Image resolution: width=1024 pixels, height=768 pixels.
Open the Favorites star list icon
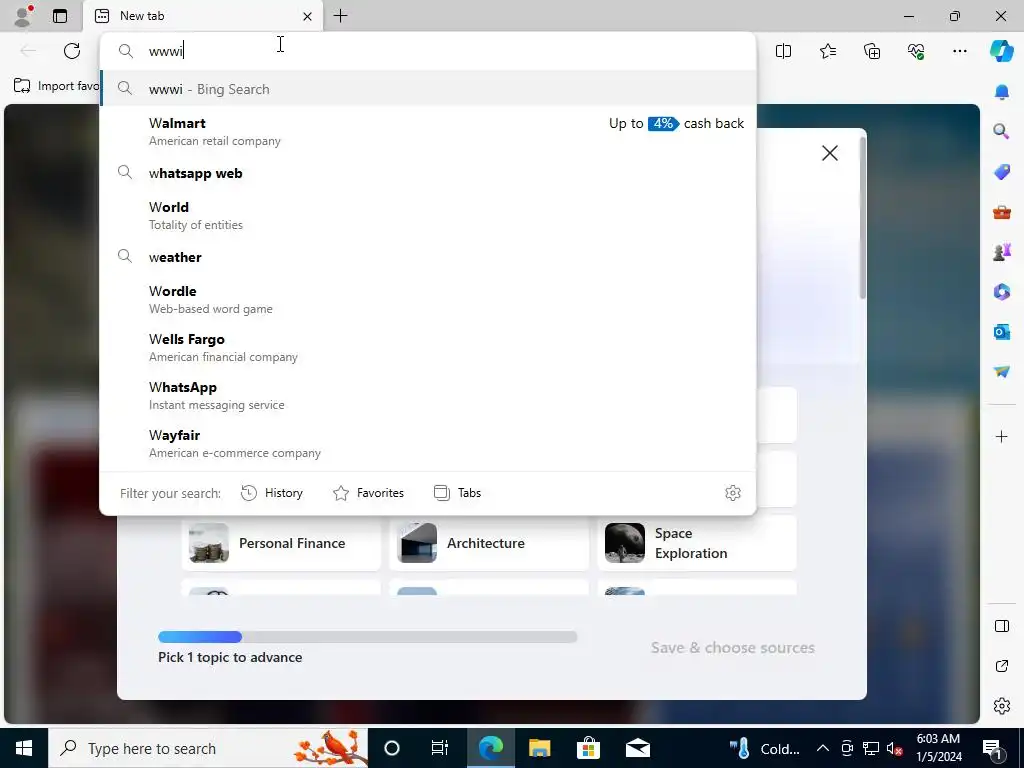(x=827, y=51)
